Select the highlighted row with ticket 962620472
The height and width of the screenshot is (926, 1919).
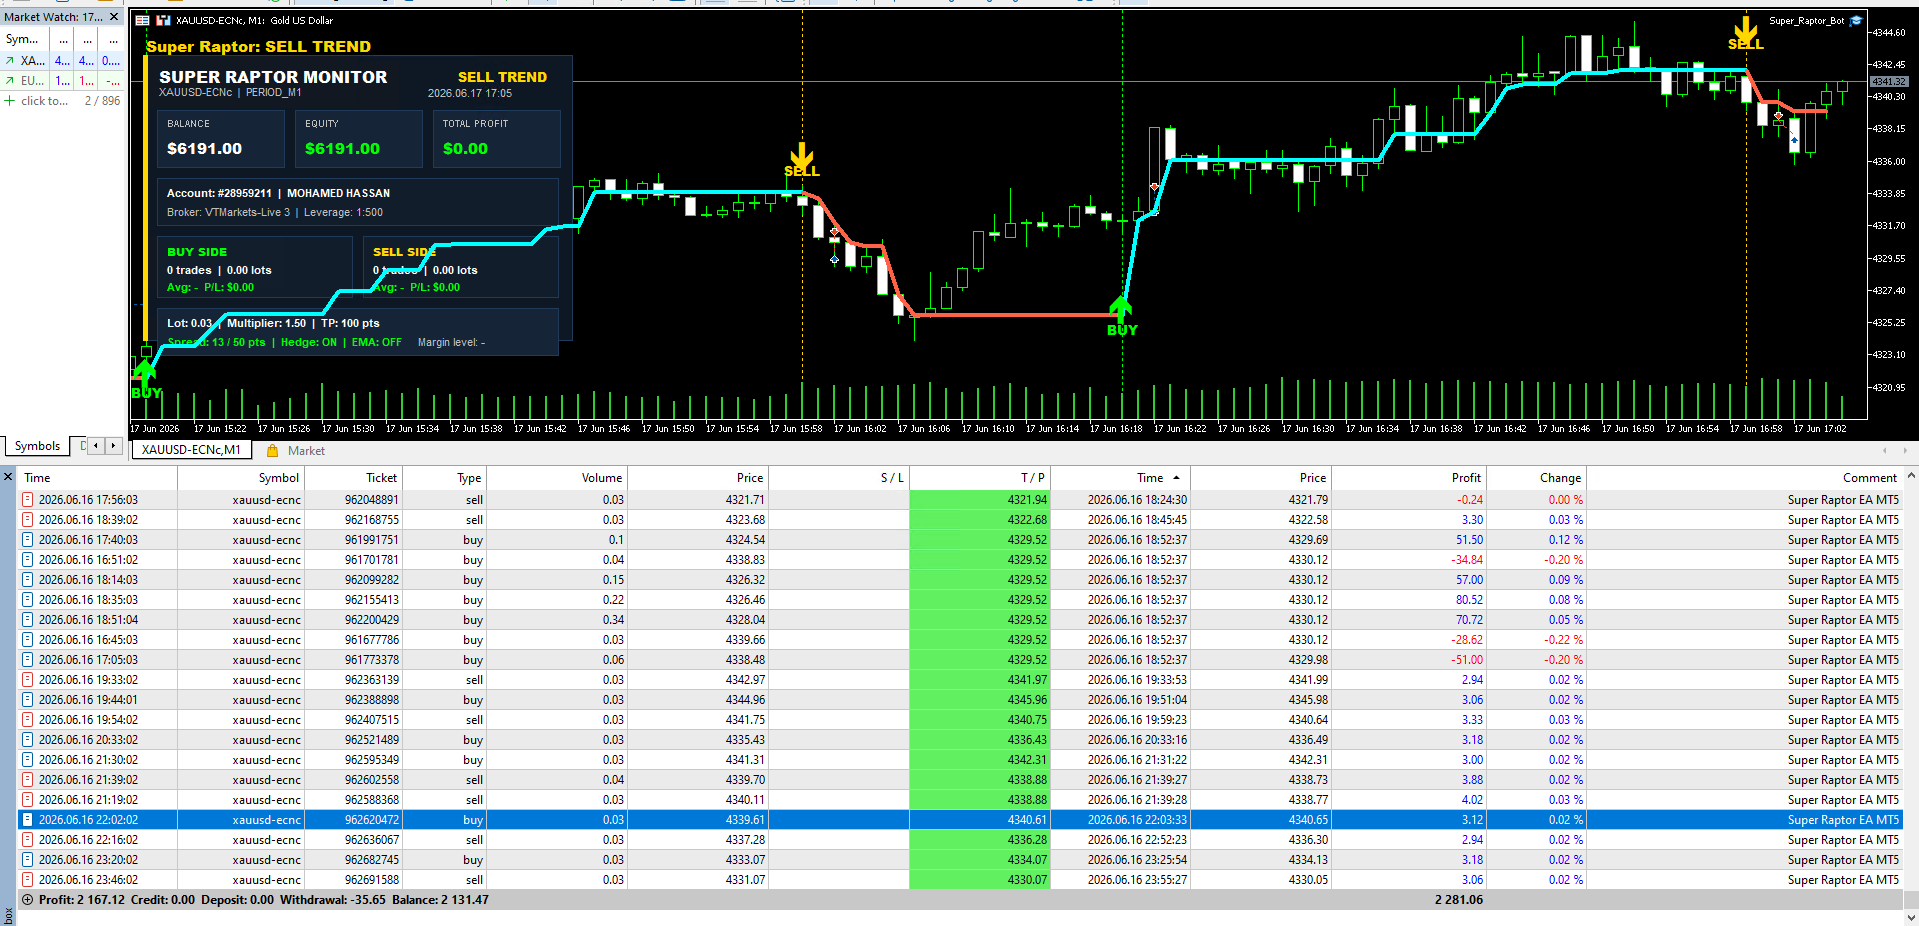tap(960, 820)
